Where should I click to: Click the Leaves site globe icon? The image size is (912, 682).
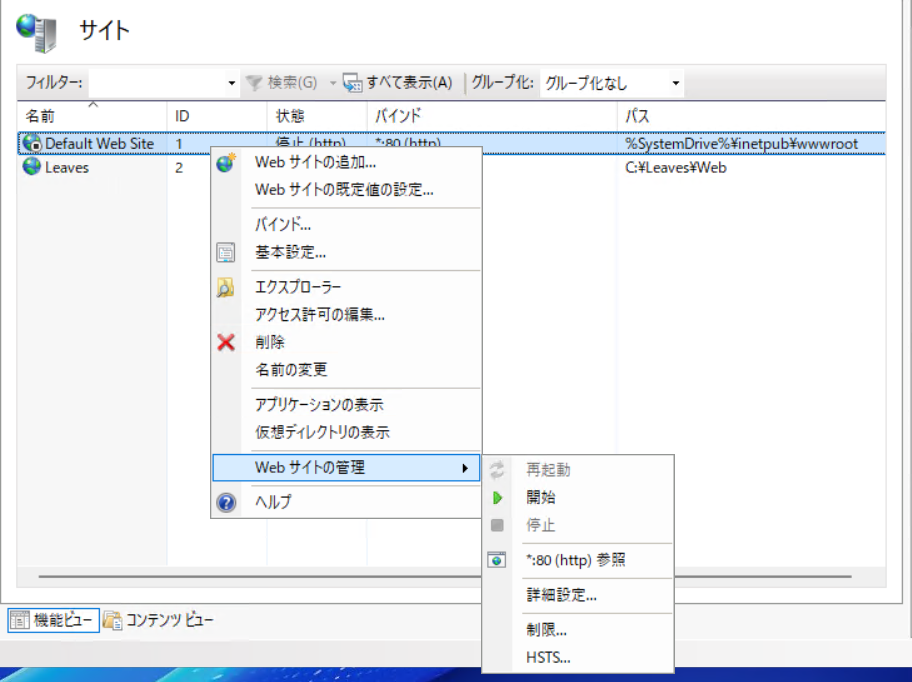(x=32, y=167)
